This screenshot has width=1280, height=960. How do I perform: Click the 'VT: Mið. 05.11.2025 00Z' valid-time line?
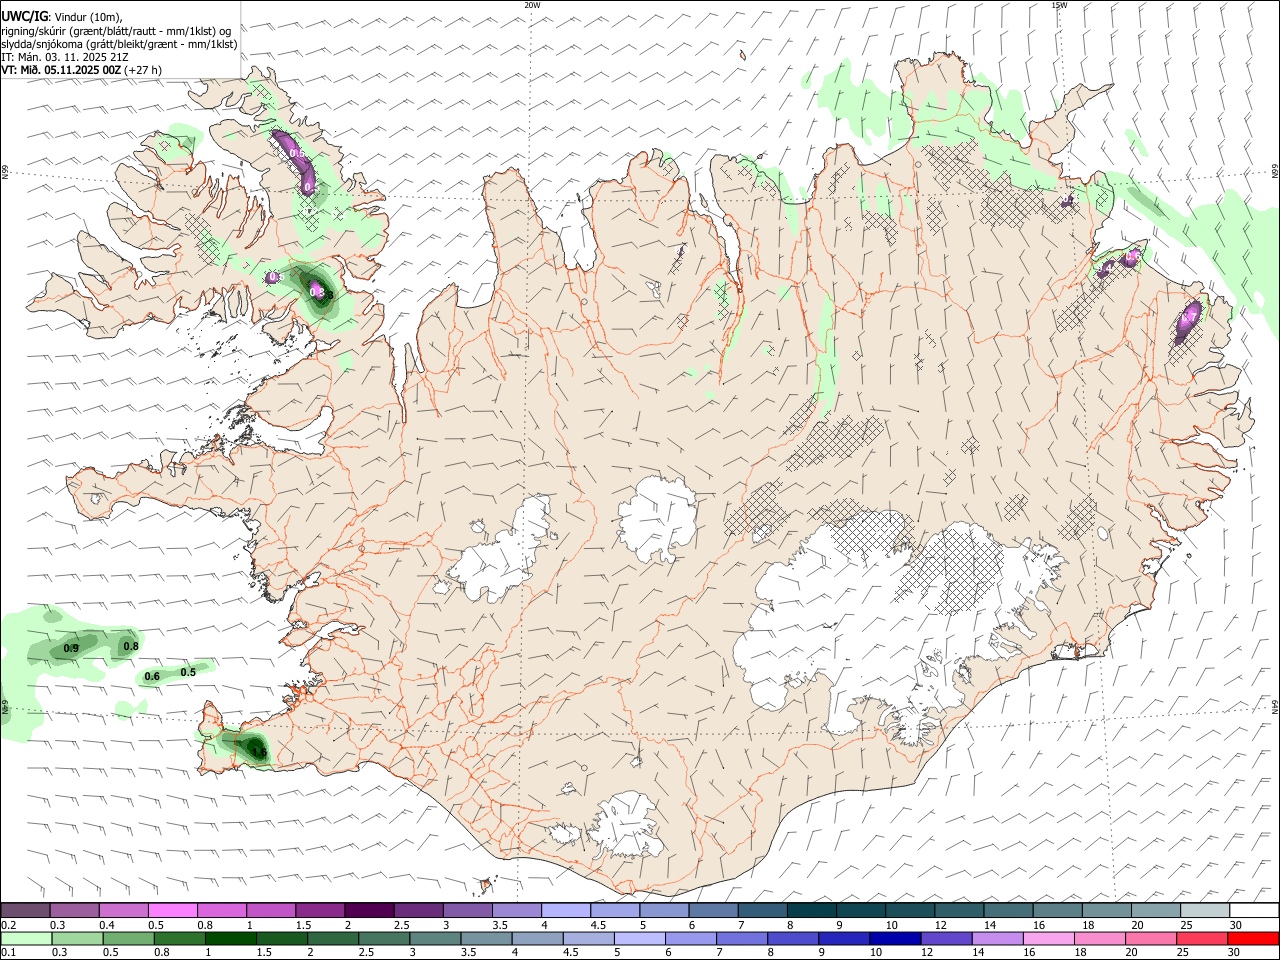click(62, 70)
